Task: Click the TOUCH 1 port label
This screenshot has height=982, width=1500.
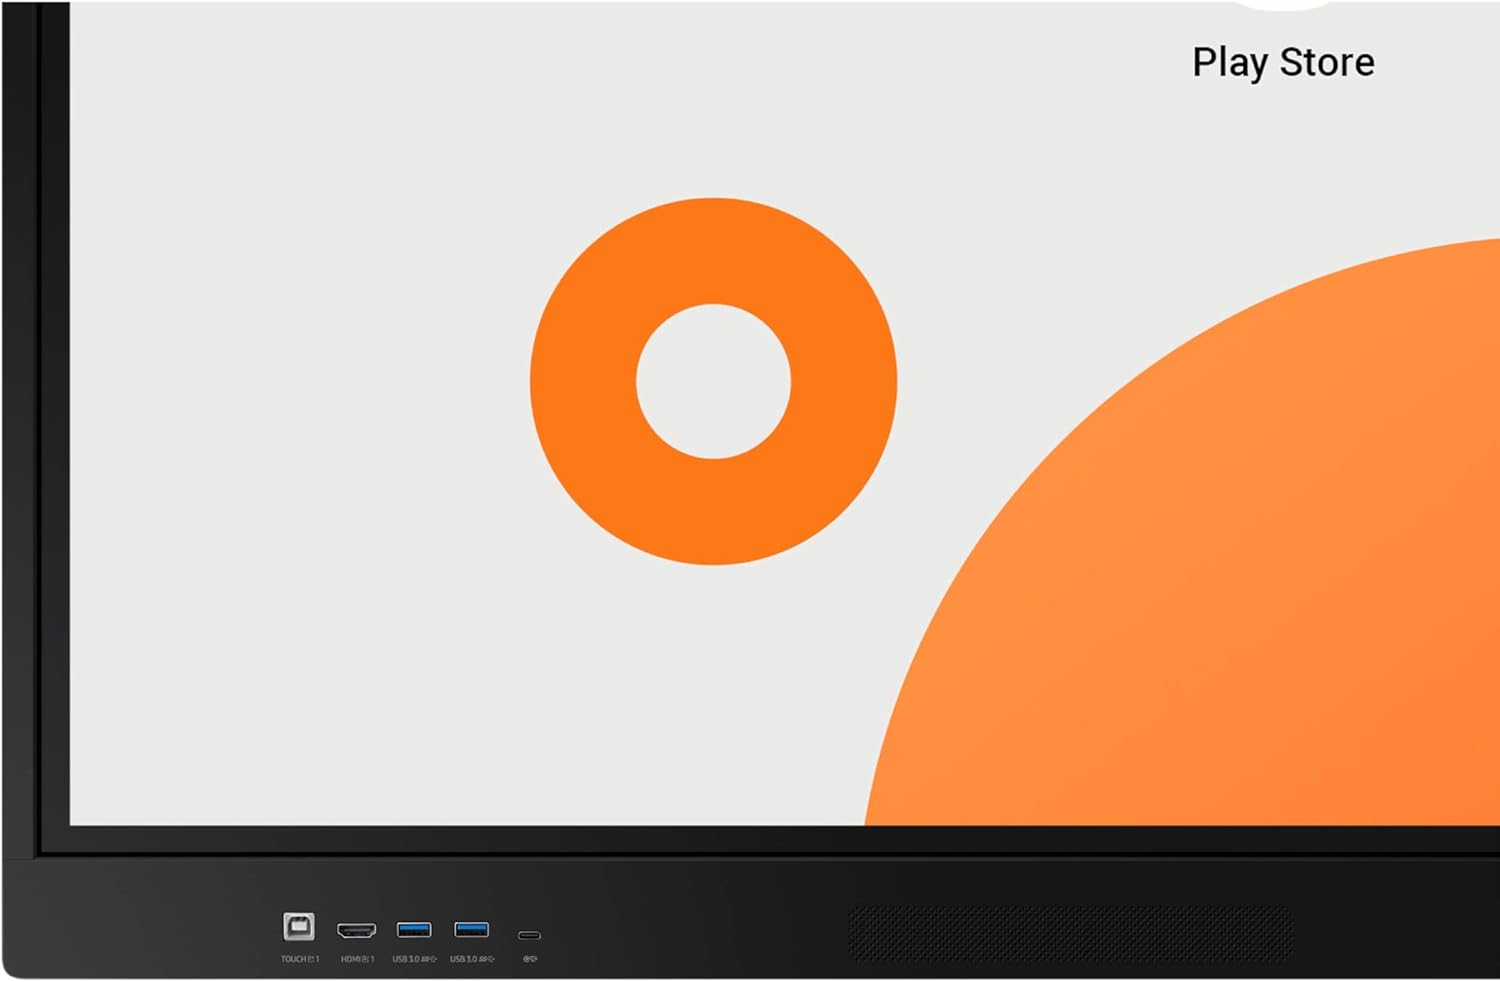Action: [x=299, y=959]
